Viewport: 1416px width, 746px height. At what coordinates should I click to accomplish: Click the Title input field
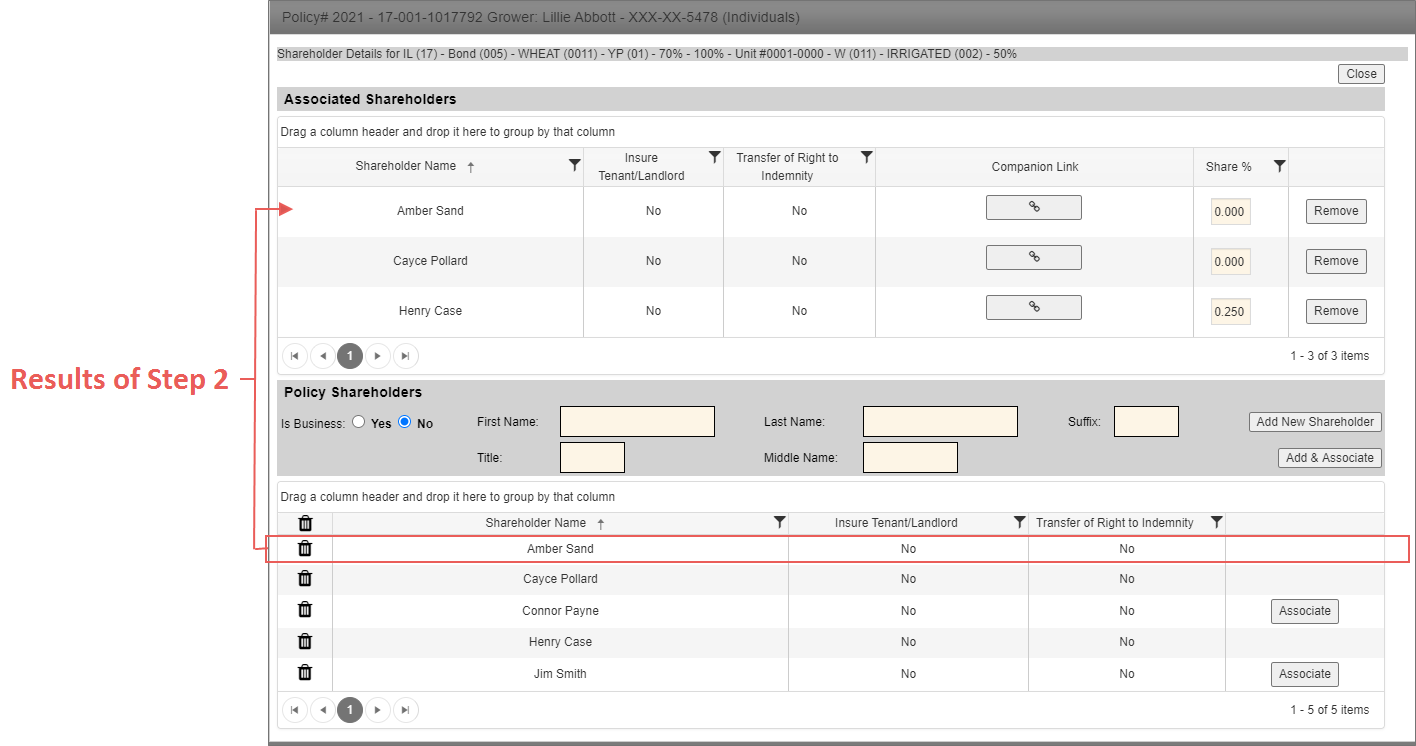coord(592,458)
